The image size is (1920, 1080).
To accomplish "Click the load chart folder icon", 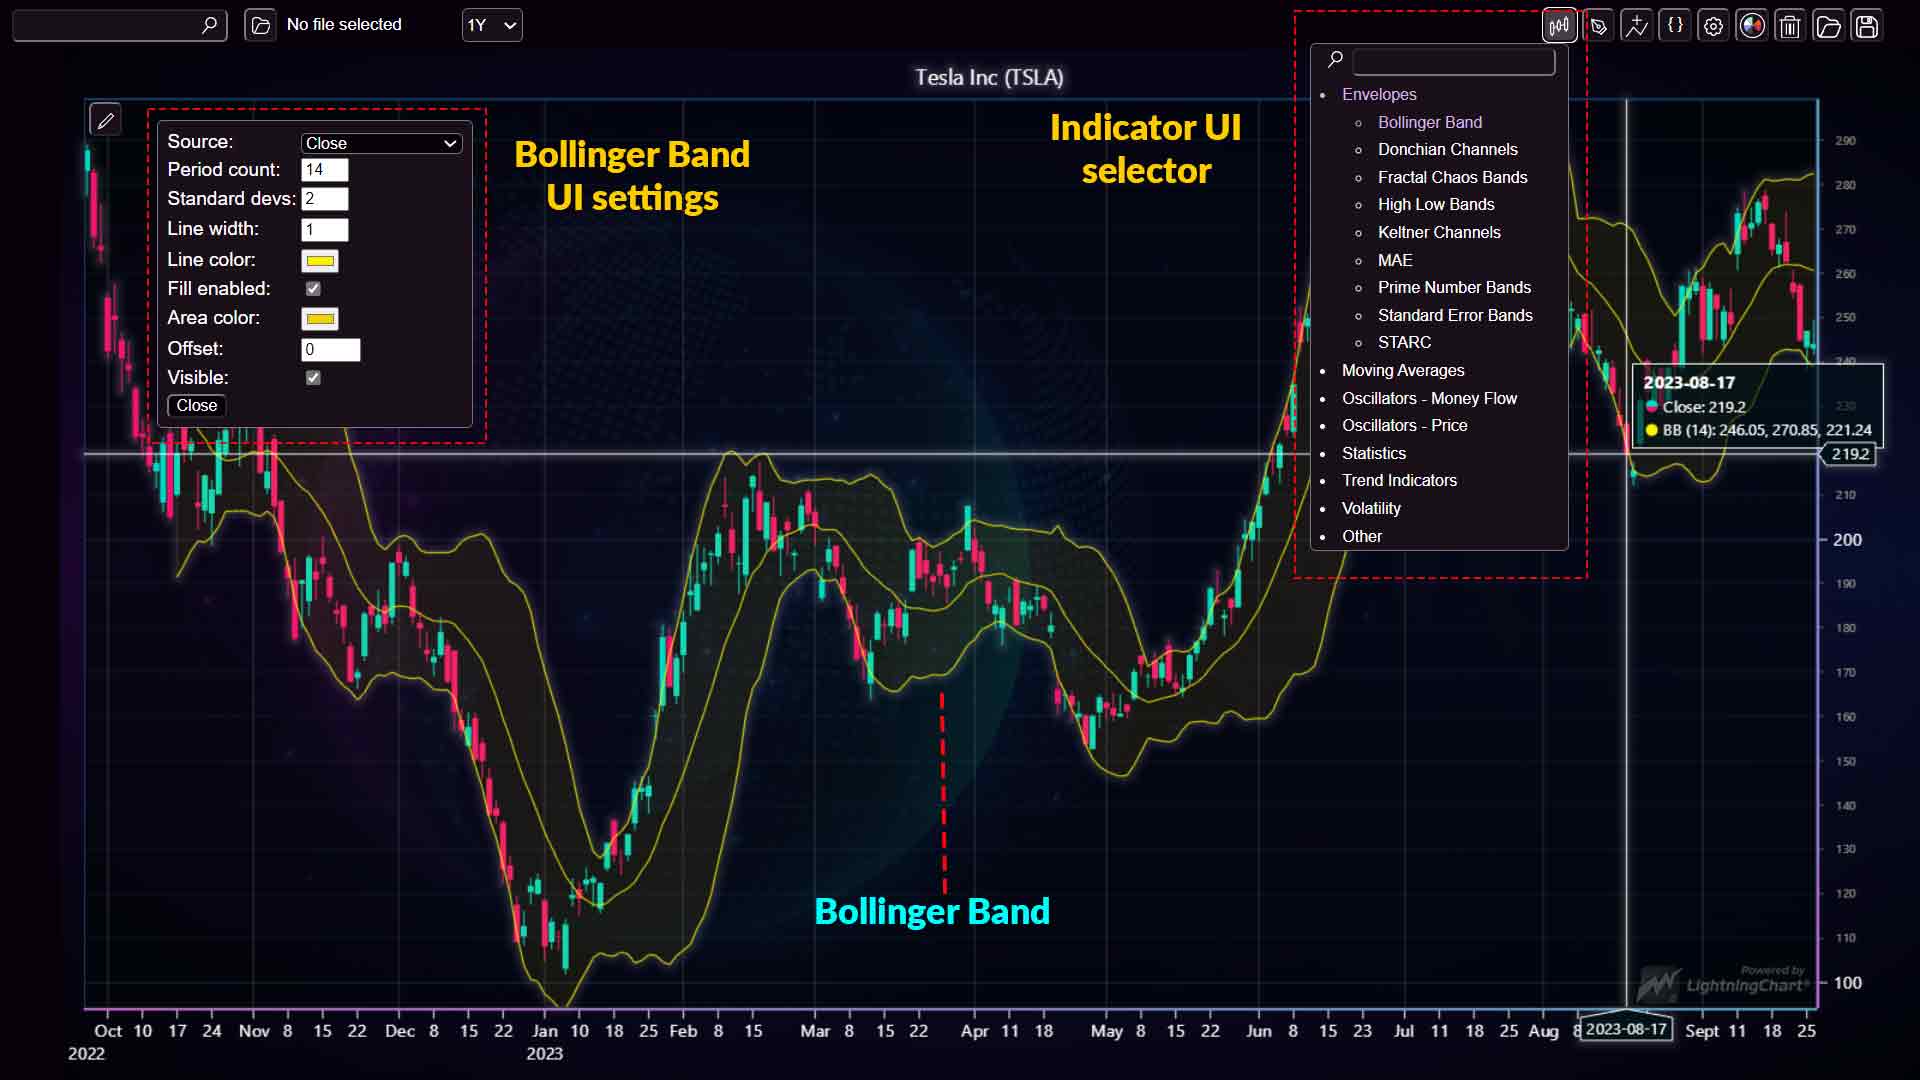I will [1829, 25].
